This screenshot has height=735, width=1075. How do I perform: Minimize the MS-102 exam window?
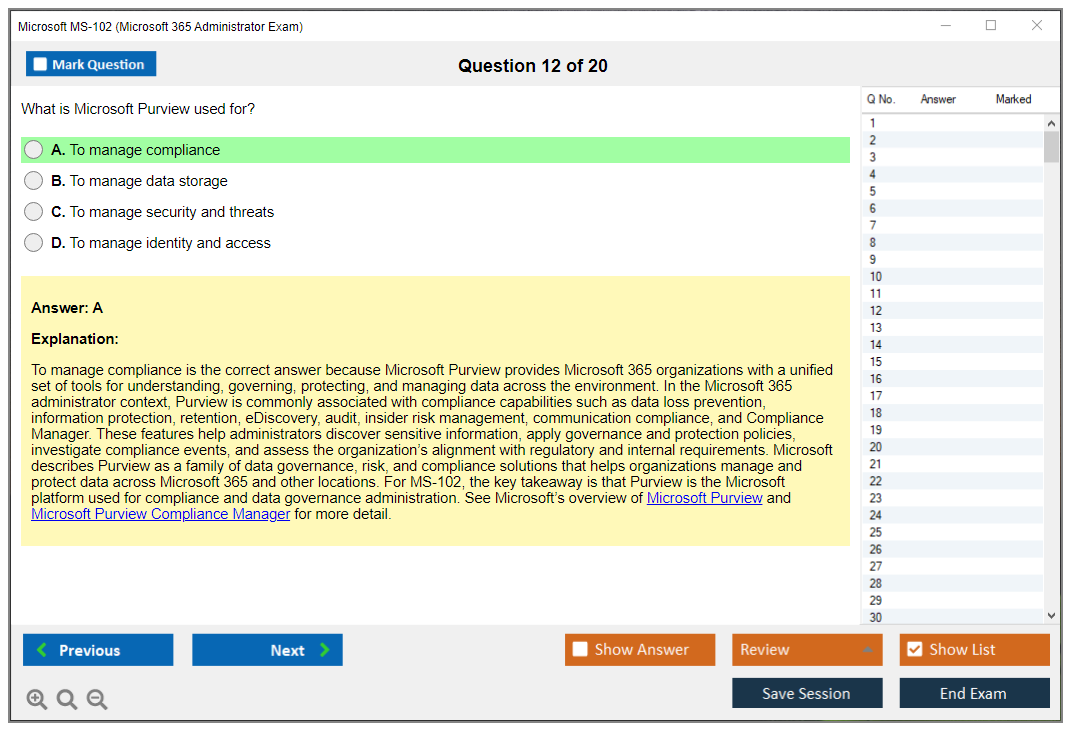point(946,25)
